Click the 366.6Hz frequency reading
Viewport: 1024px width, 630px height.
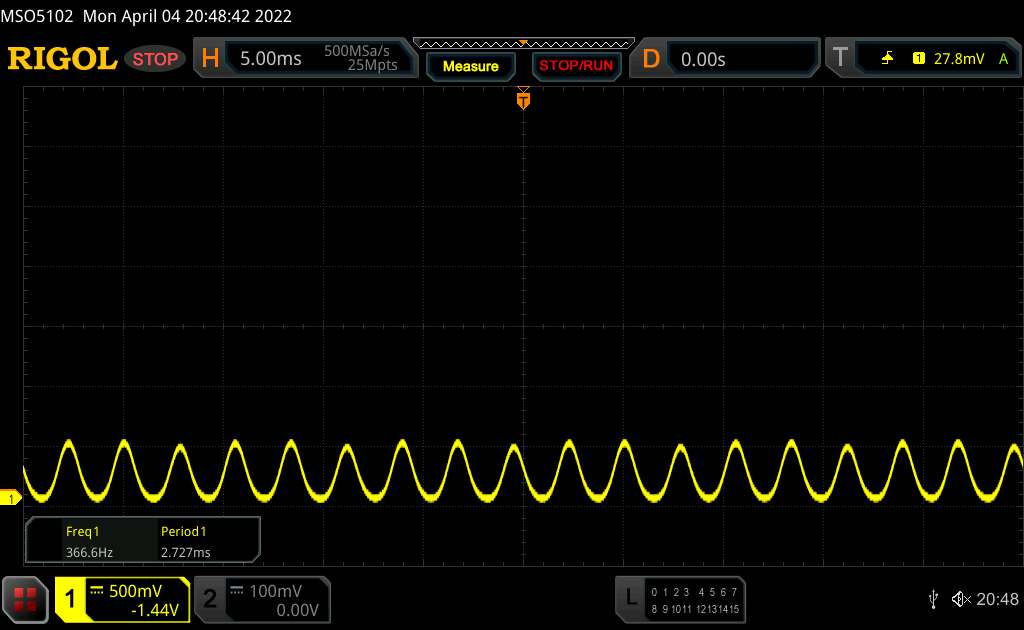[89, 552]
